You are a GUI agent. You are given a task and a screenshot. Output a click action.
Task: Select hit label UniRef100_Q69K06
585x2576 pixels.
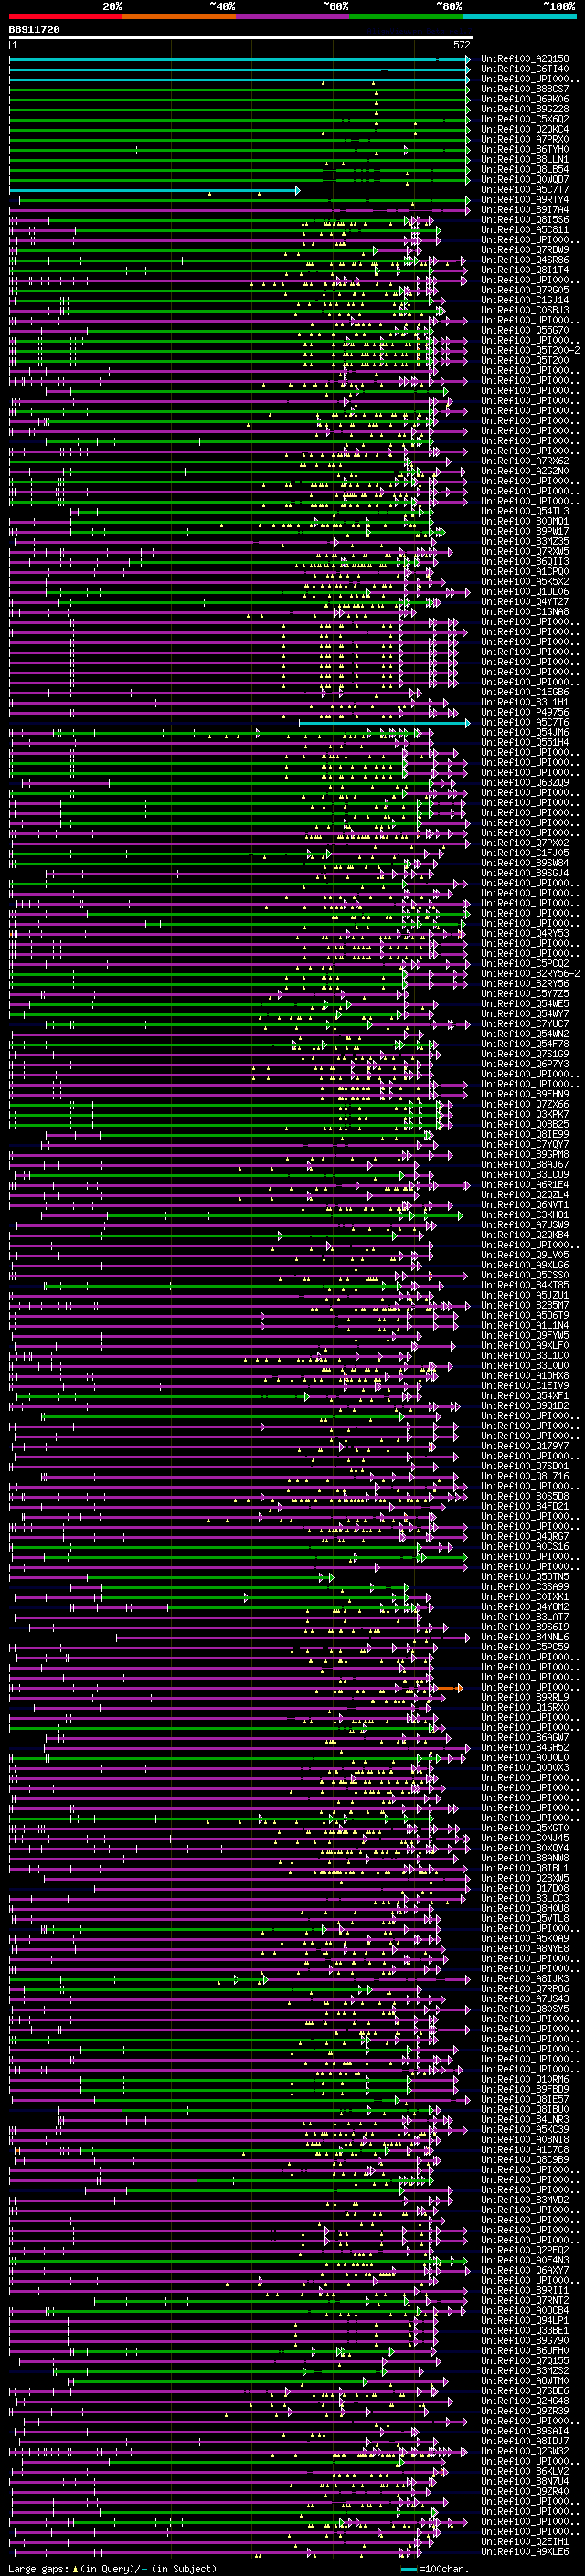click(x=525, y=99)
